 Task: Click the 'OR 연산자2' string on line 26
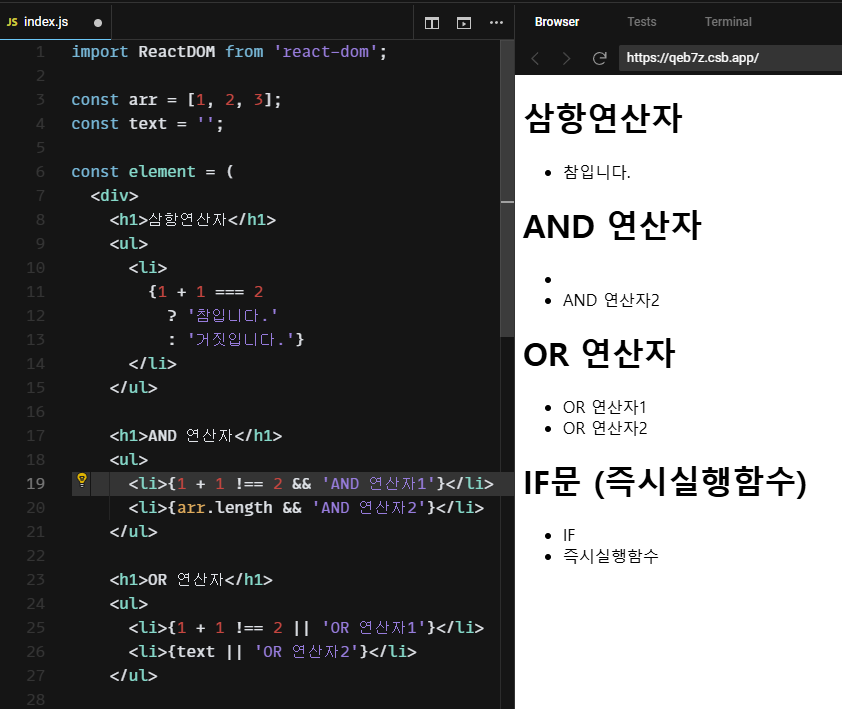pos(307,652)
